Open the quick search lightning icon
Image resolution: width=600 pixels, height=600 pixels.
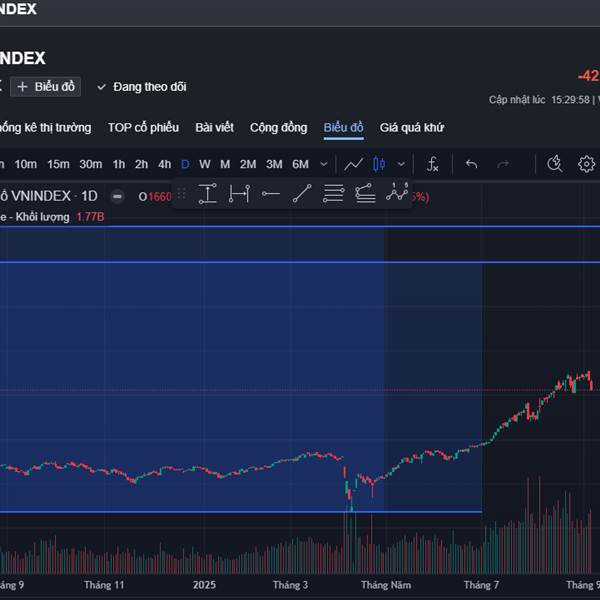coord(554,164)
